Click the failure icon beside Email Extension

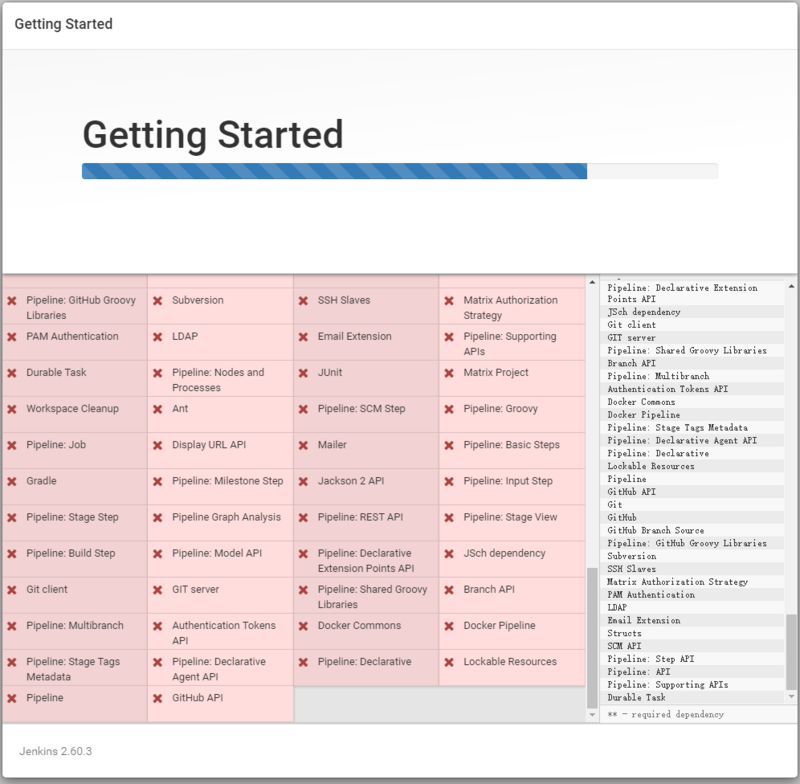click(305, 337)
